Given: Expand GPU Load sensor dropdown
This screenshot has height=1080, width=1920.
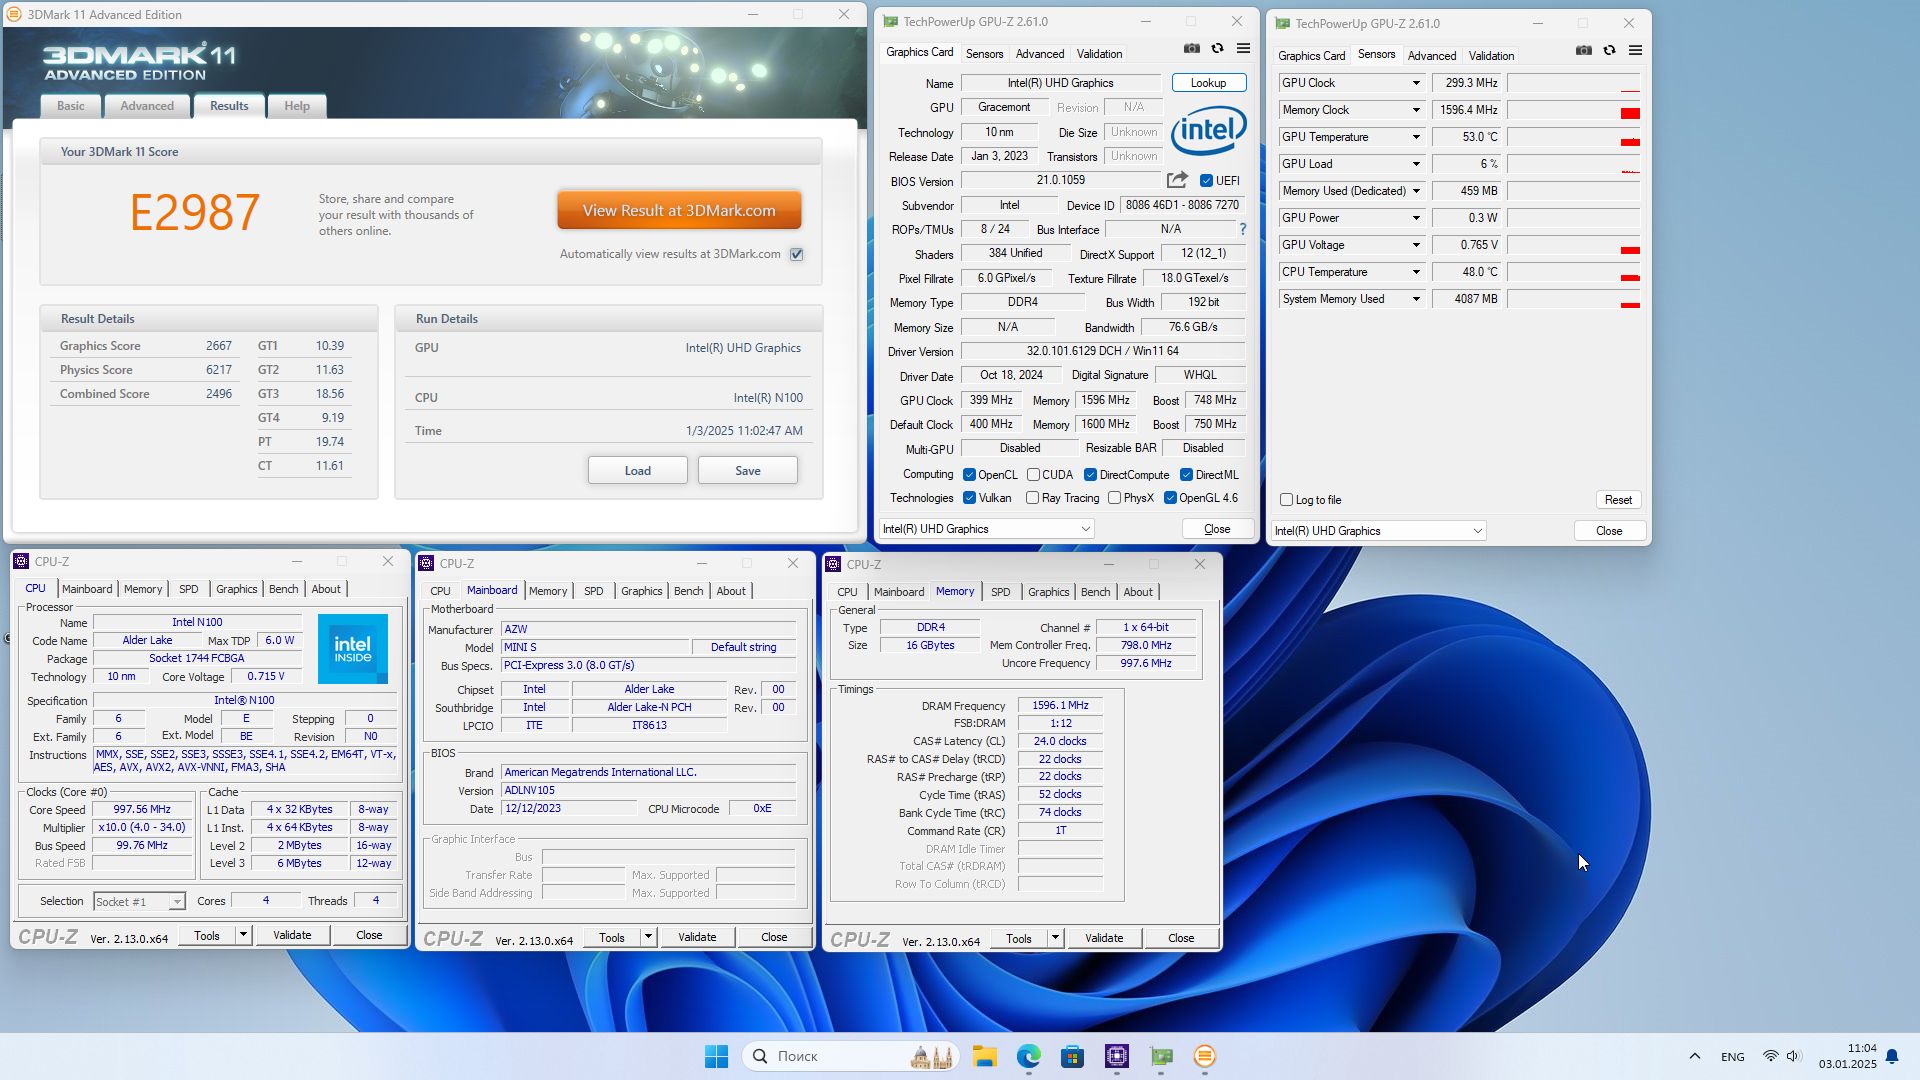Looking at the screenshot, I should click(1416, 164).
